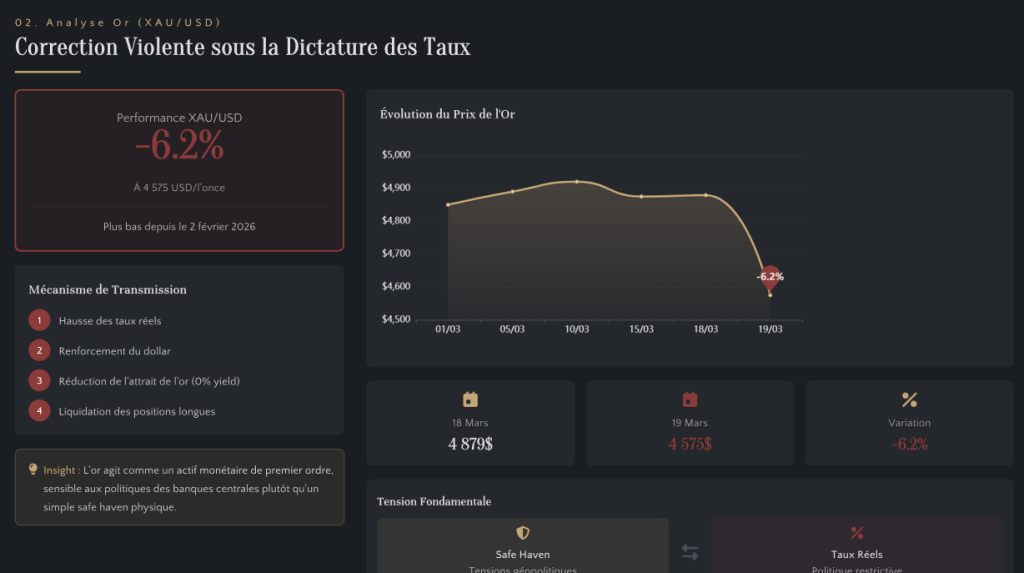Click the number 3 circle for Réduction de l'attrait
This screenshot has height=573, width=1024.
39,381
